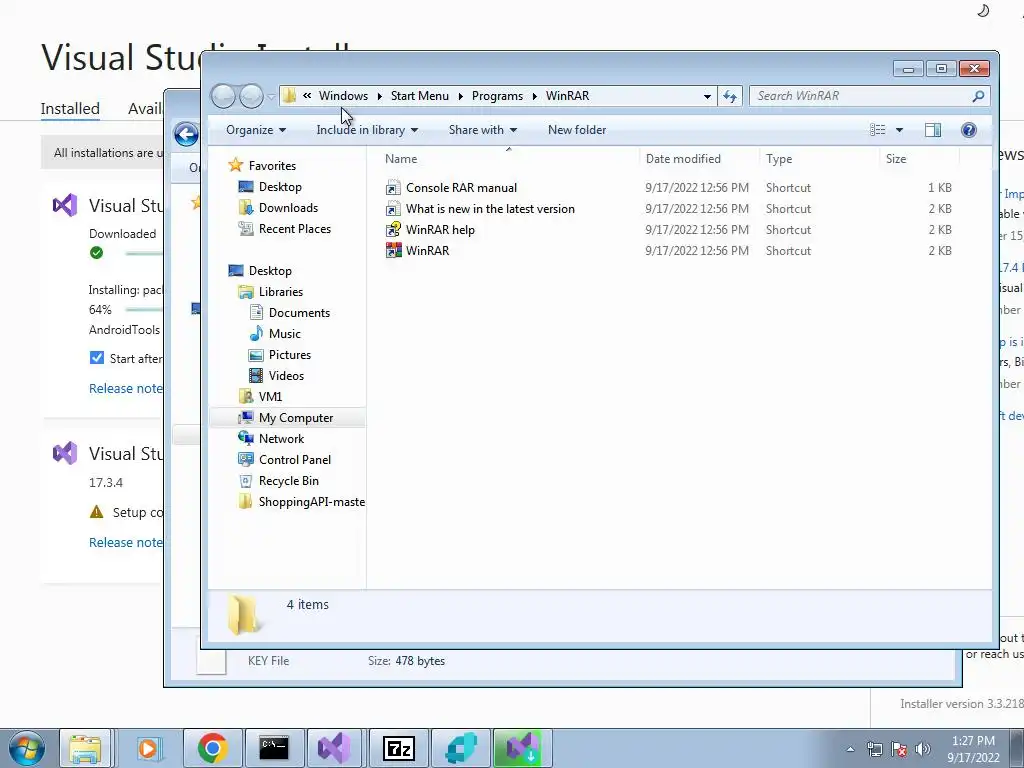Open Libraries in the navigation pane
The height and width of the screenshot is (768, 1024).
click(x=281, y=292)
